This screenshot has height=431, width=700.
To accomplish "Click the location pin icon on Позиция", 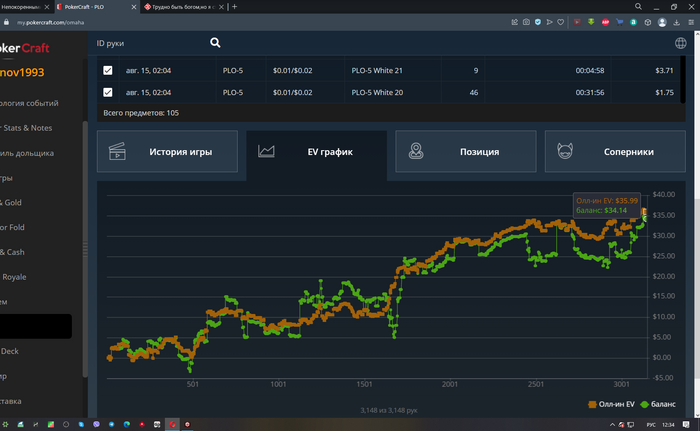I will pyautogui.click(x=416, y=151).
